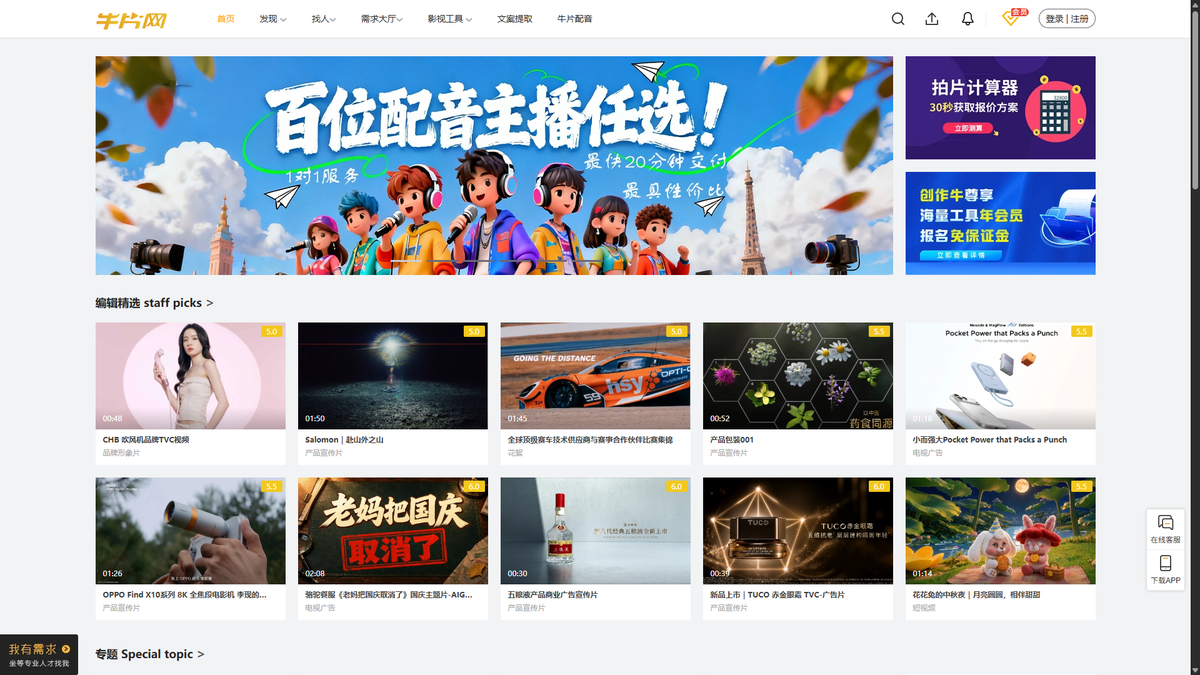This screenshot has height=675, width=1200.
Task: Open 花花兔的中秋夜 video thumbnail
Action: point(1000,530)
